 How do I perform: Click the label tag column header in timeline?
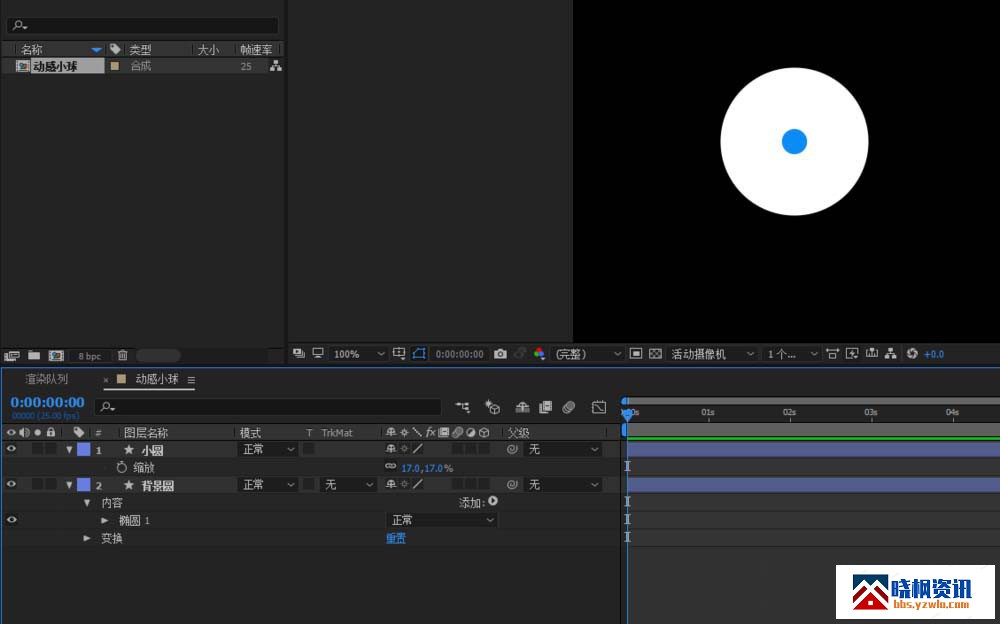(78, 432)
